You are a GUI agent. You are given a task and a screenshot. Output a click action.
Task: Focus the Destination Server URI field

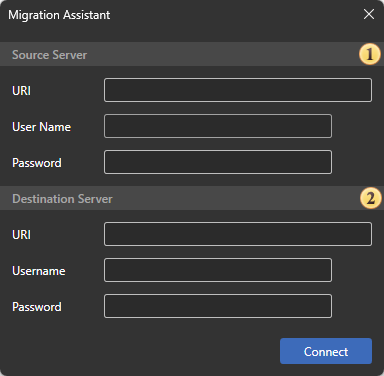(238, 234)
